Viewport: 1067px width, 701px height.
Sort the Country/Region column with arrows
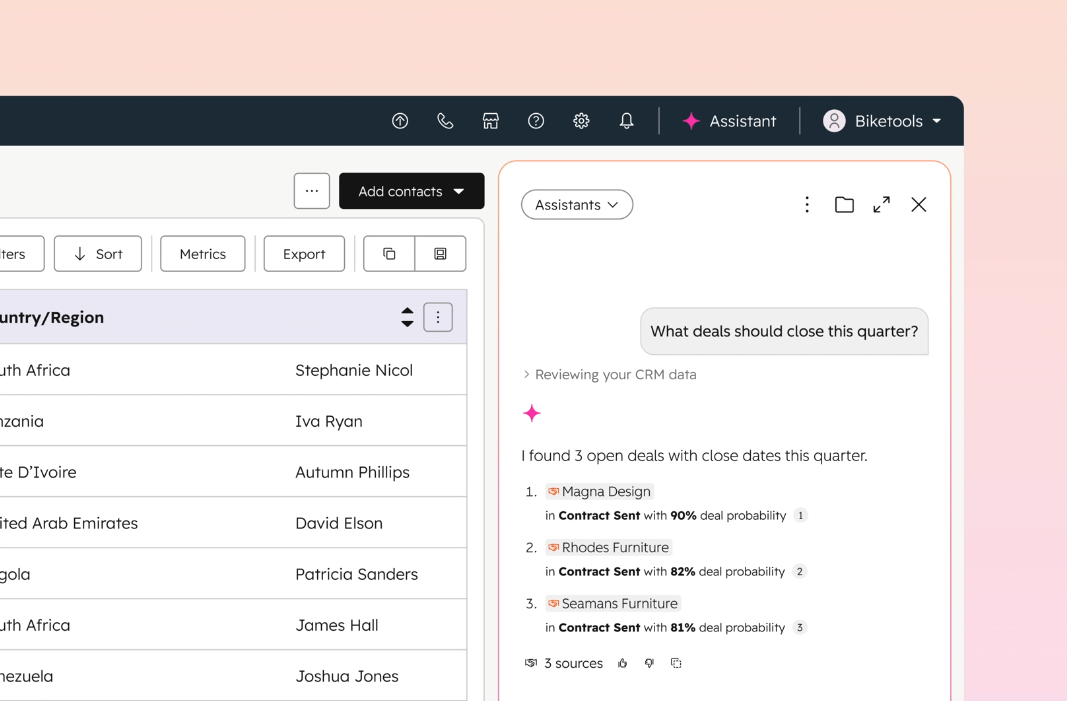click(407, 317)
